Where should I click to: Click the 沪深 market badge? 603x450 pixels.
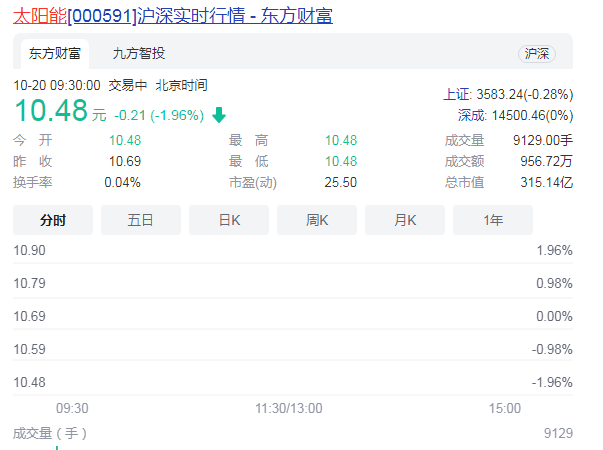(536, 54)
